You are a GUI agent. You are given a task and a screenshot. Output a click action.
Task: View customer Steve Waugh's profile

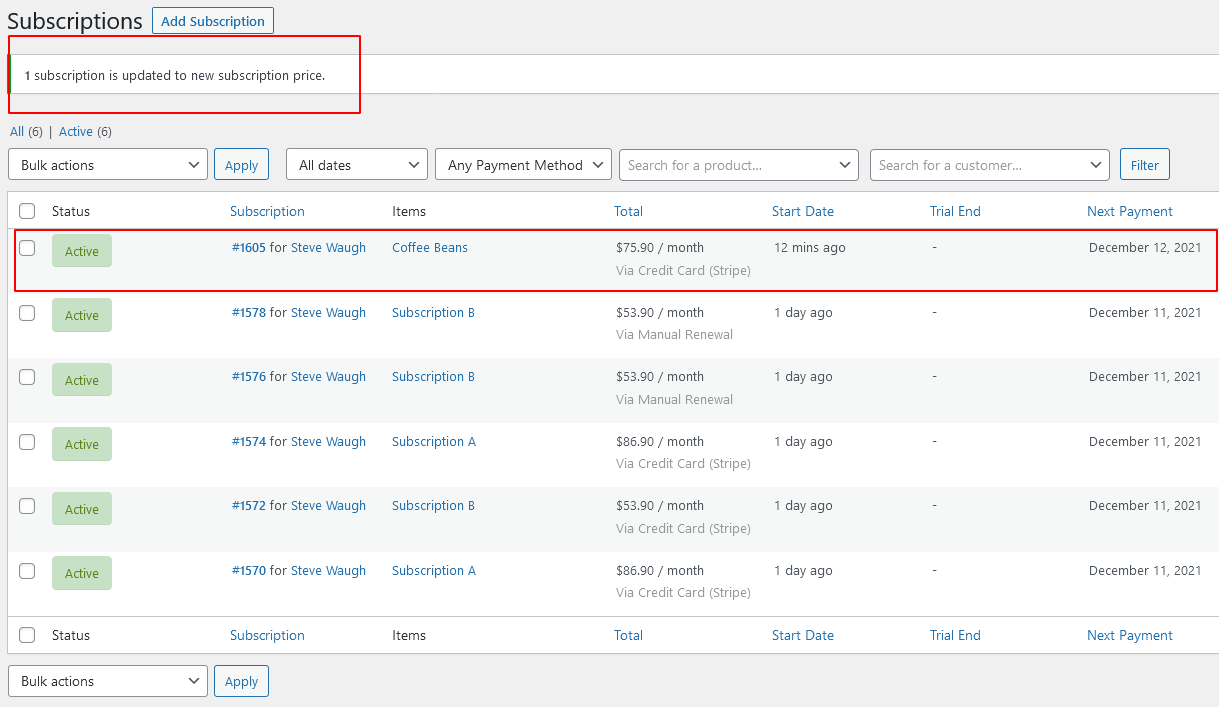328,247
